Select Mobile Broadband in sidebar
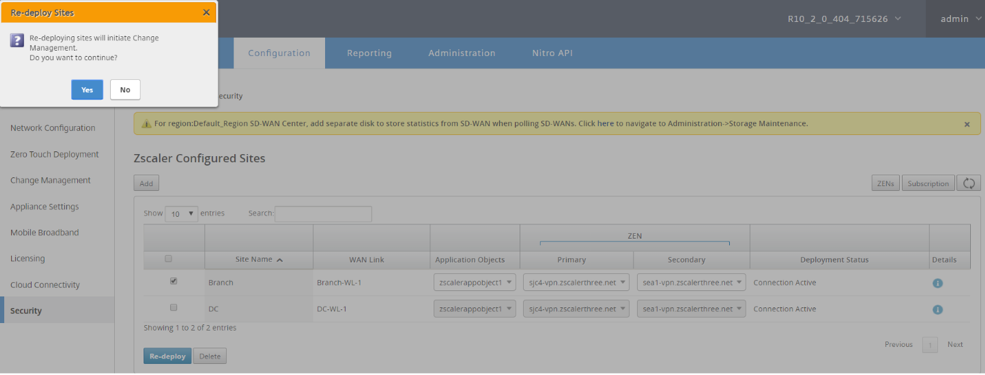985x375 pixels. 45,232
